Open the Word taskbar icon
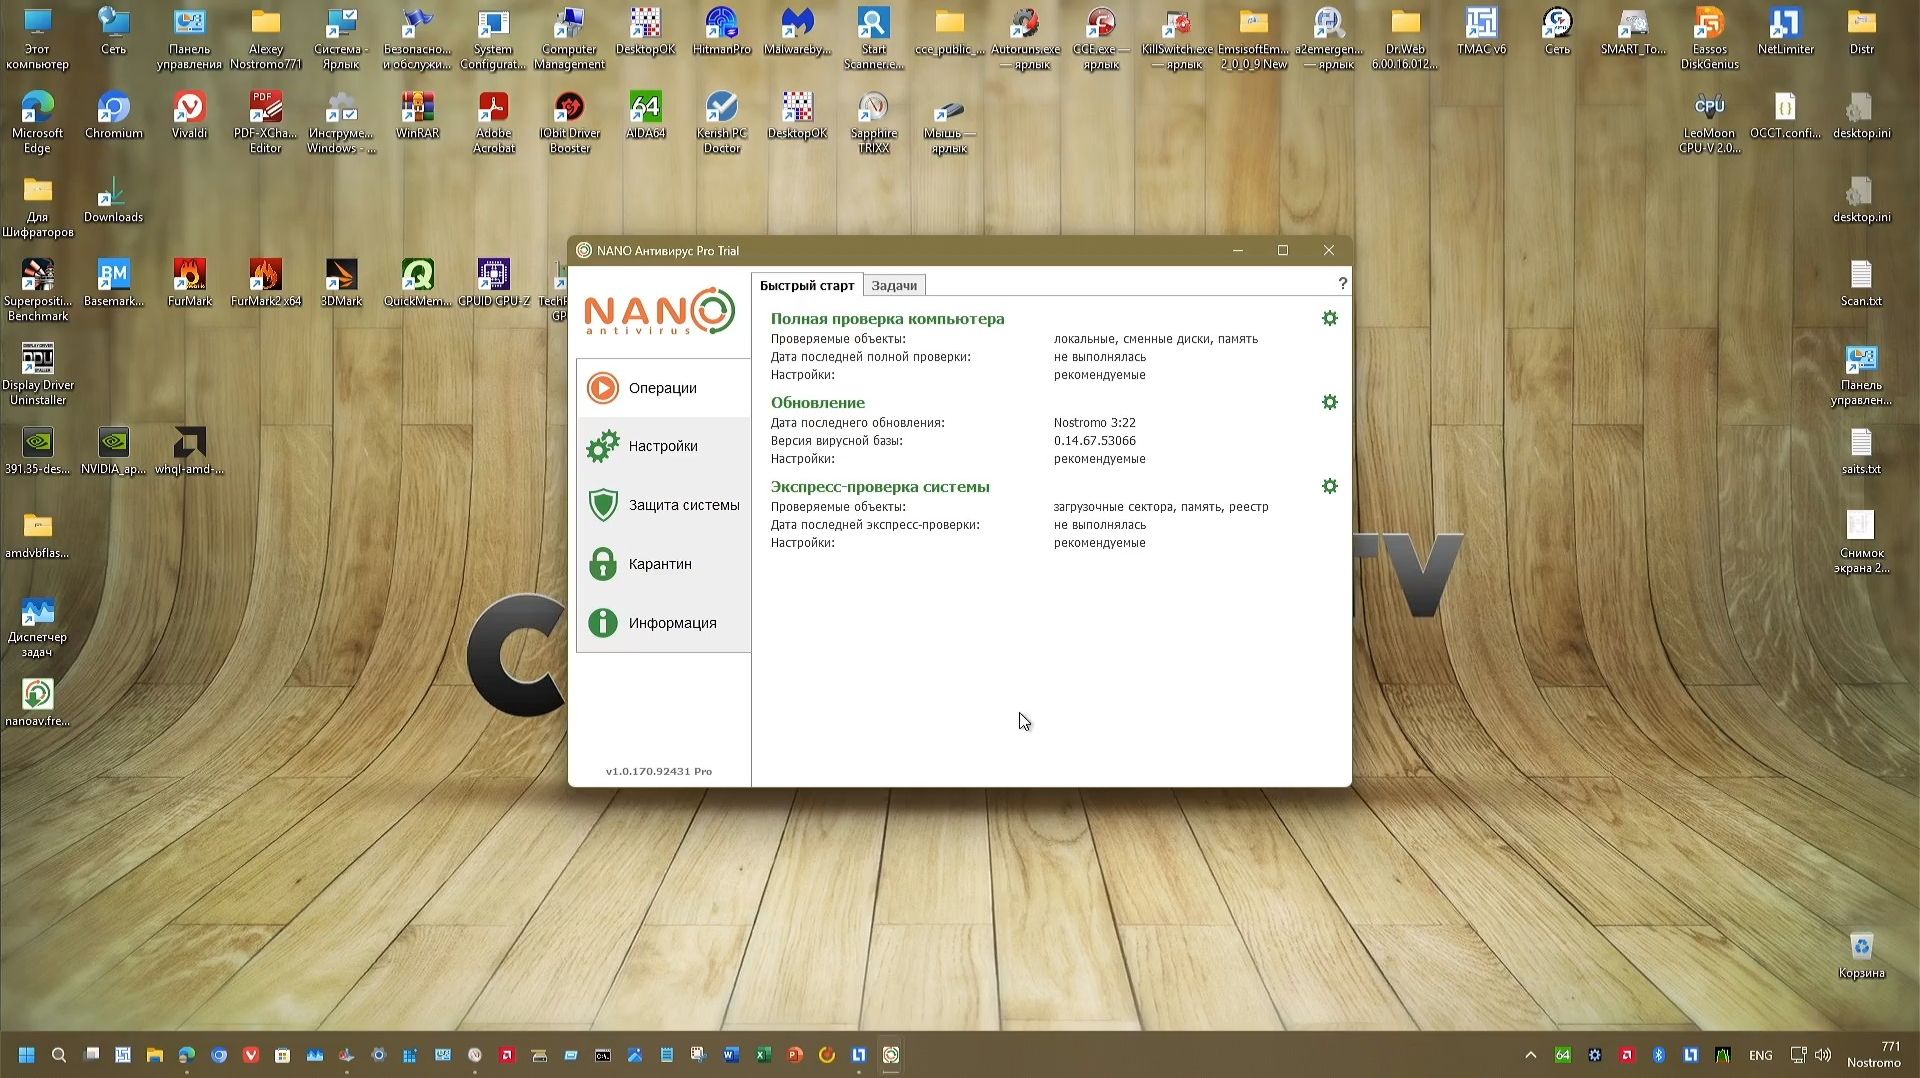 pos(731,1055)
